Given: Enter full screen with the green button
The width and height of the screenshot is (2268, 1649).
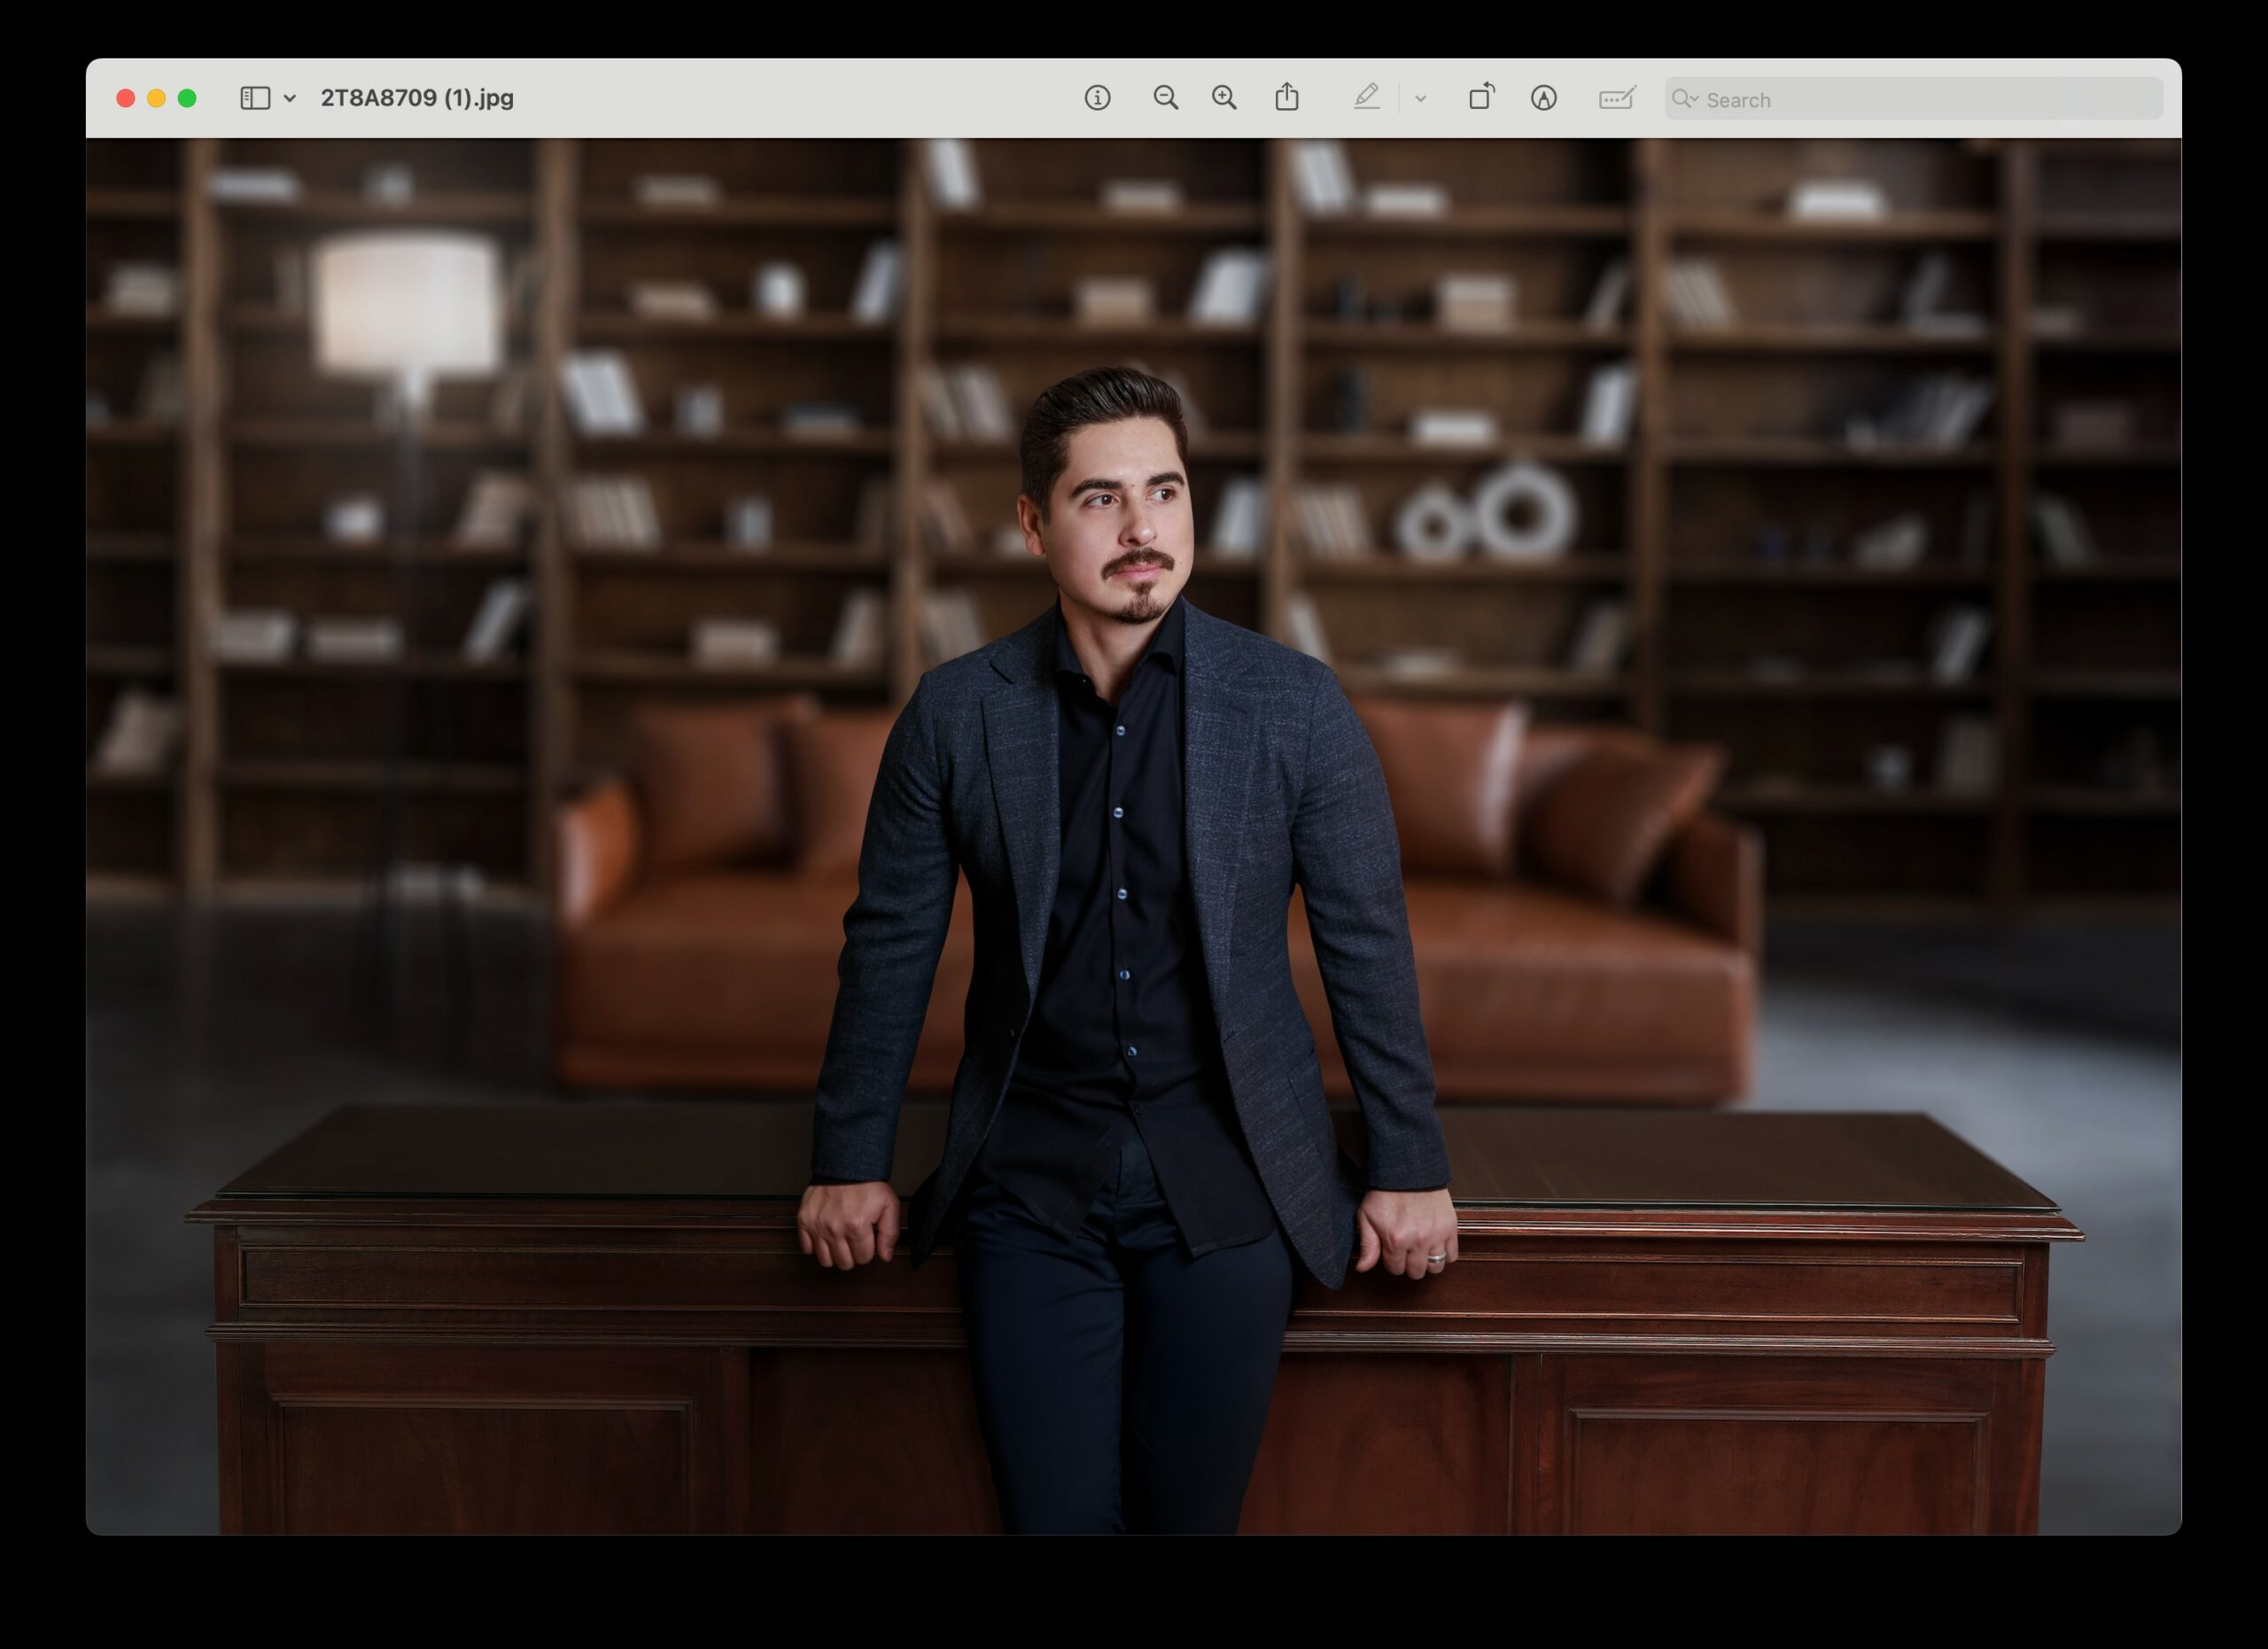Looking at the screenshot, I should (x=187, y=98).
